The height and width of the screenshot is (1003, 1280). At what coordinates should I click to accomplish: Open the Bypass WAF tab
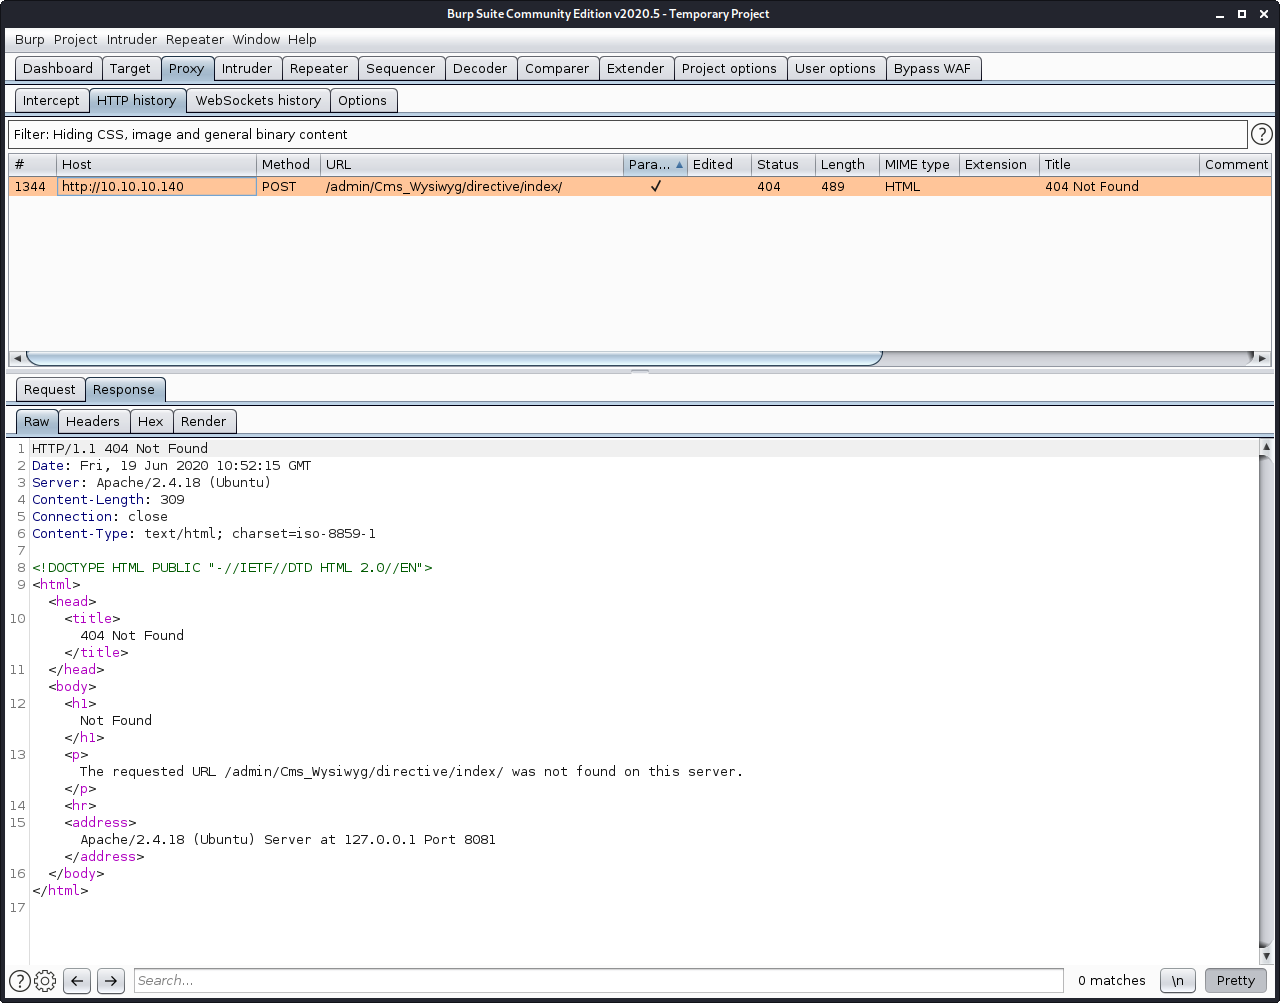[x=932, y=69]
